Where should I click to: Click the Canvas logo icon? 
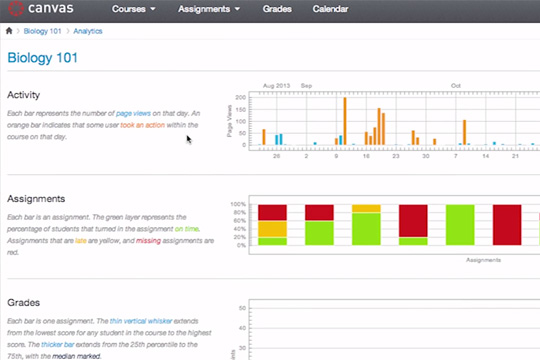[x=15, y=8]
